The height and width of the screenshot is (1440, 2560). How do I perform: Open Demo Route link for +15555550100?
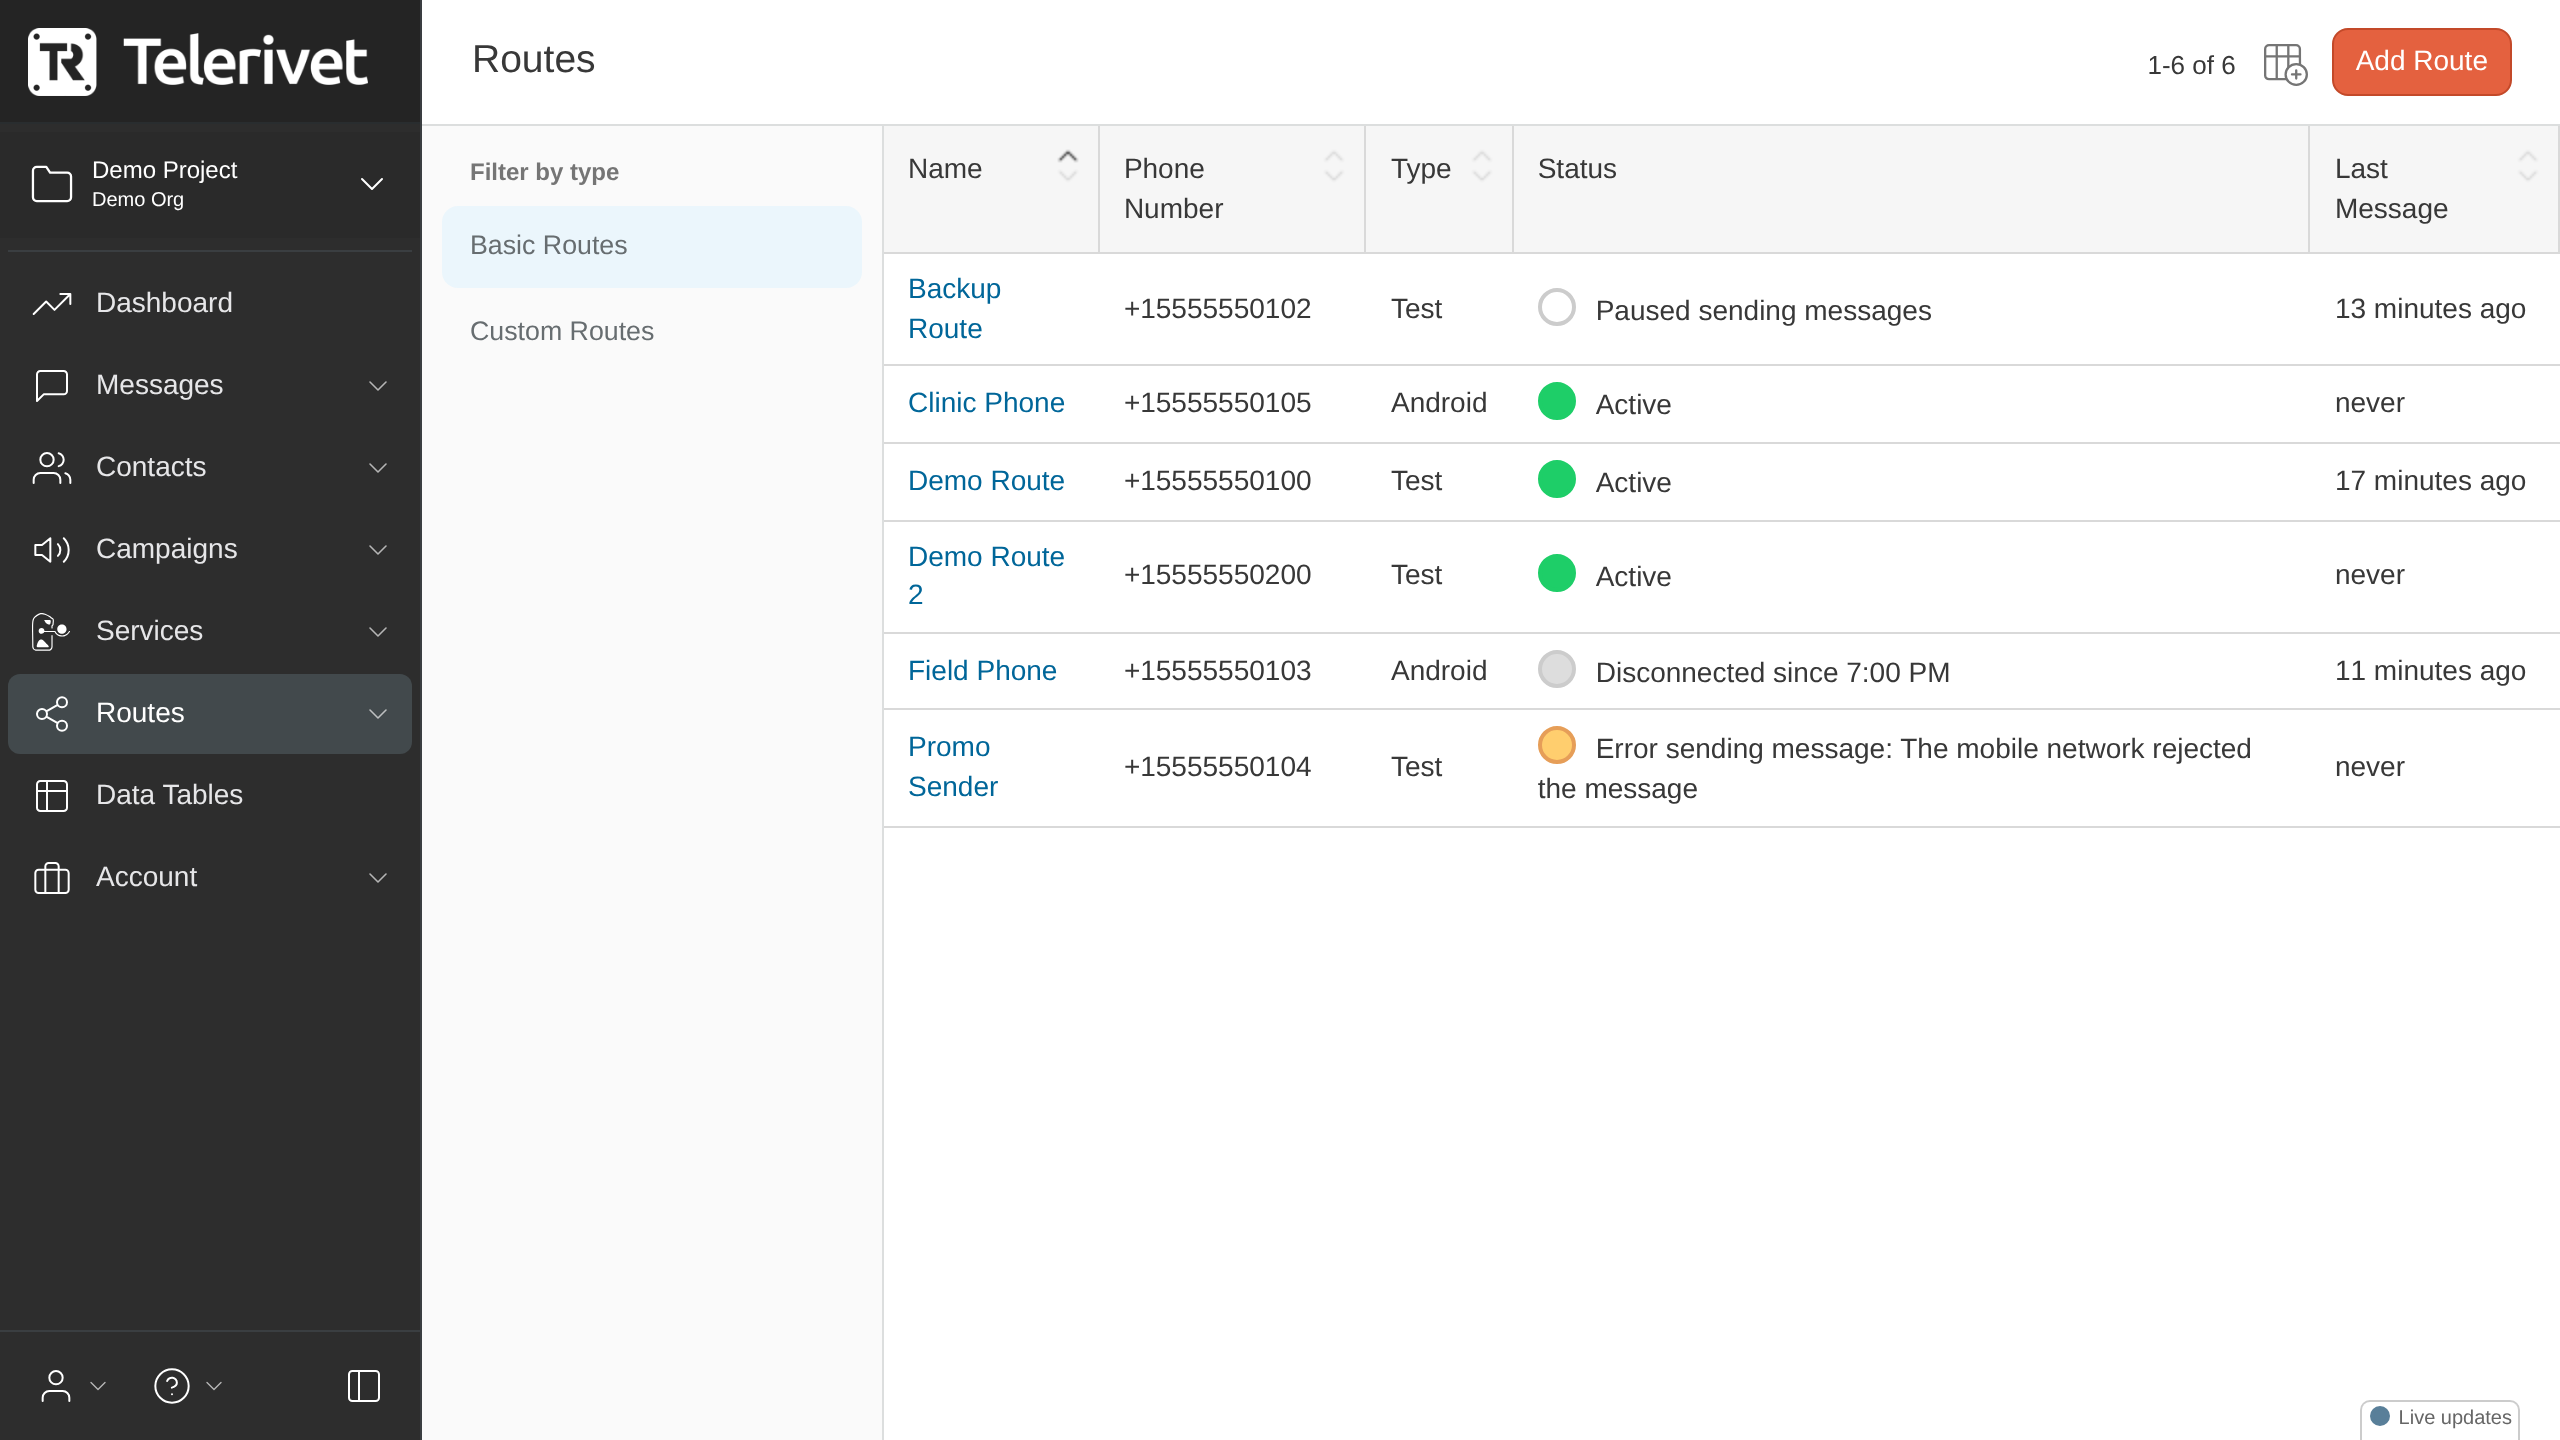(986, 481)
